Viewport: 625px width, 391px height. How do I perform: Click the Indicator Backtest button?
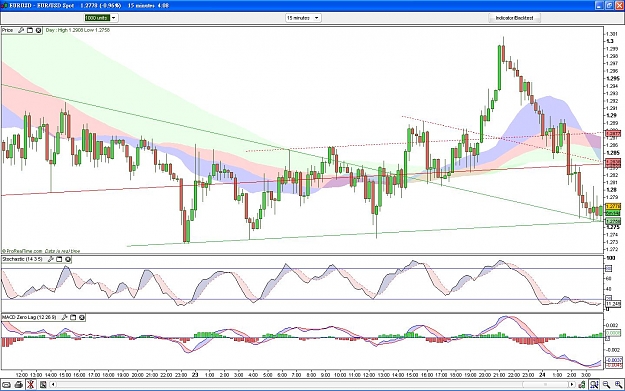click(x=514, y=18)
